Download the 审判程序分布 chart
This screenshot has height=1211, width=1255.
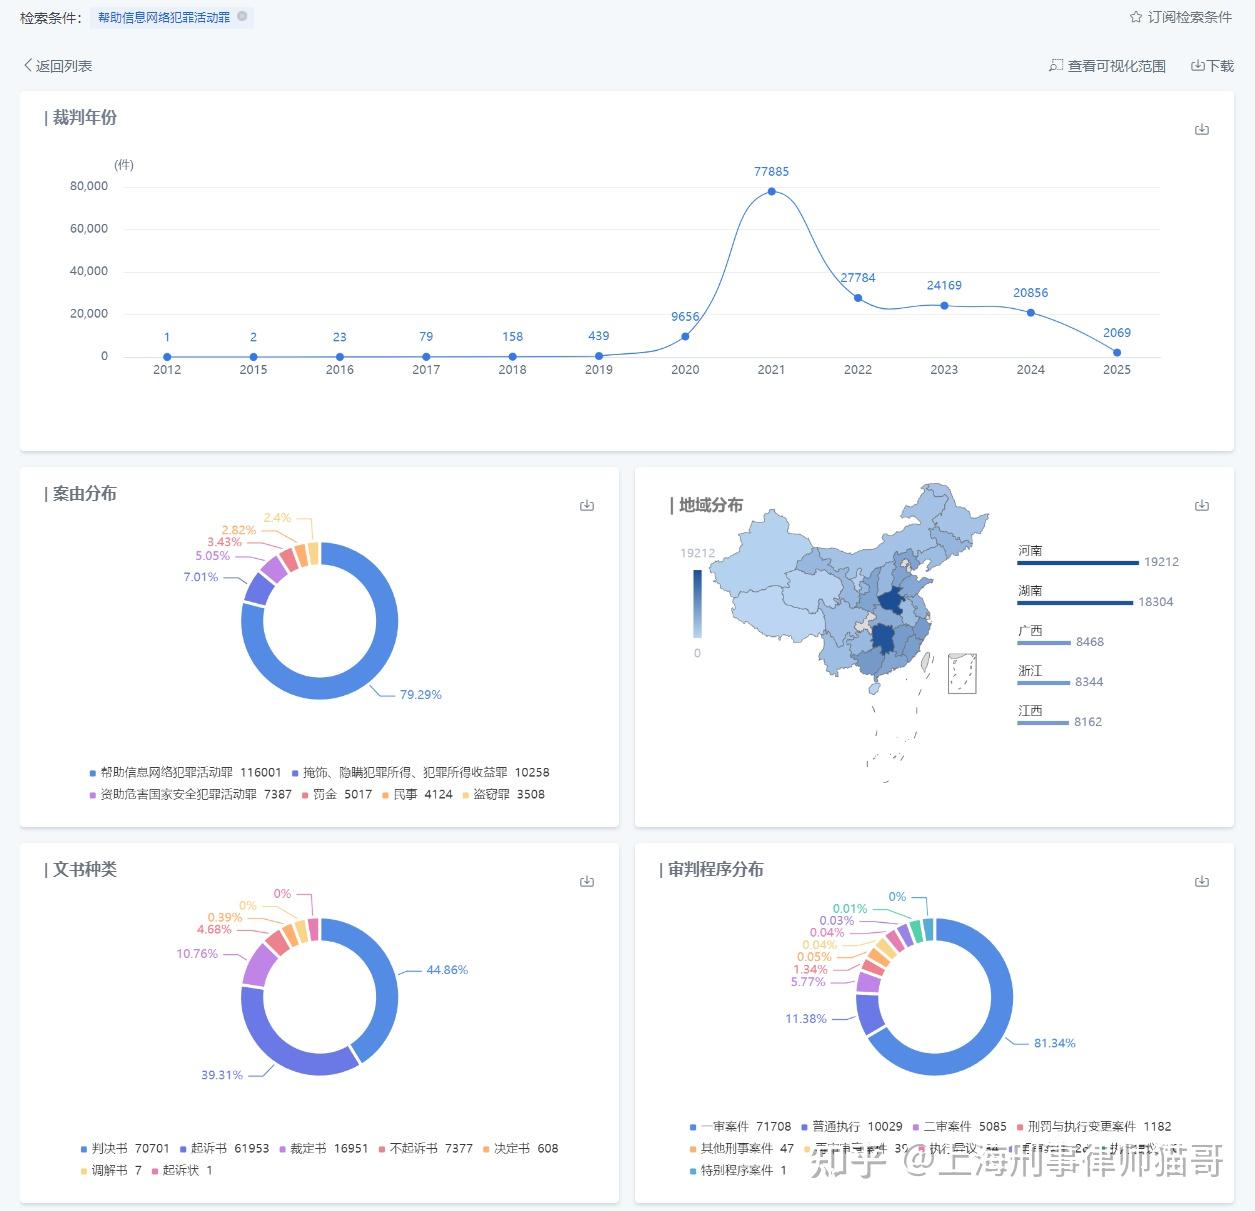click(1202, 882)
